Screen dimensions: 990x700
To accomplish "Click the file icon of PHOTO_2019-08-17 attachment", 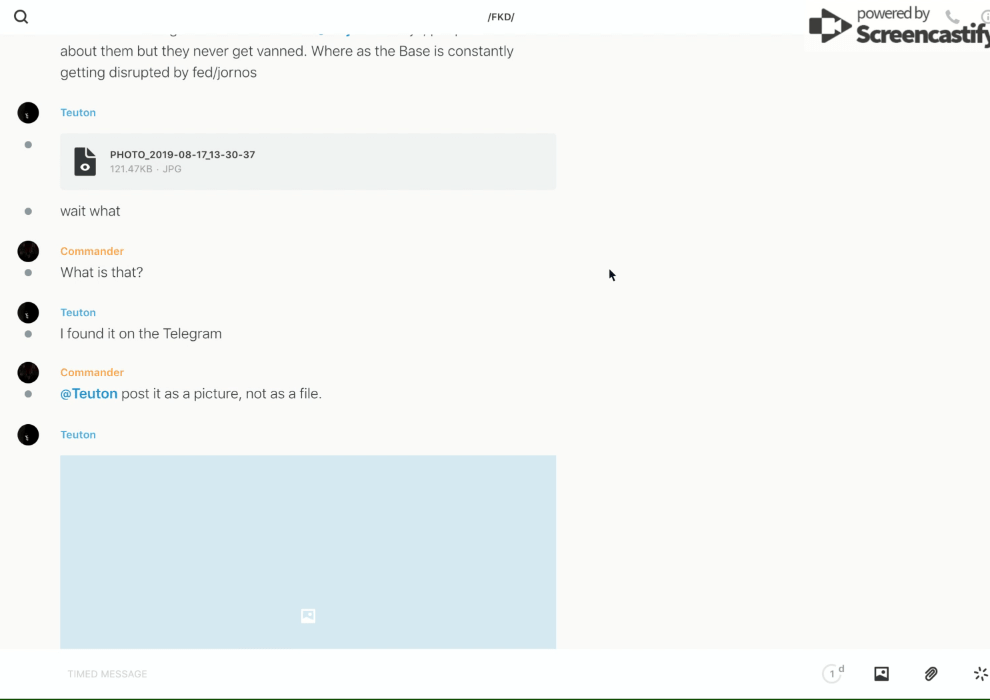I will point(85,161).
